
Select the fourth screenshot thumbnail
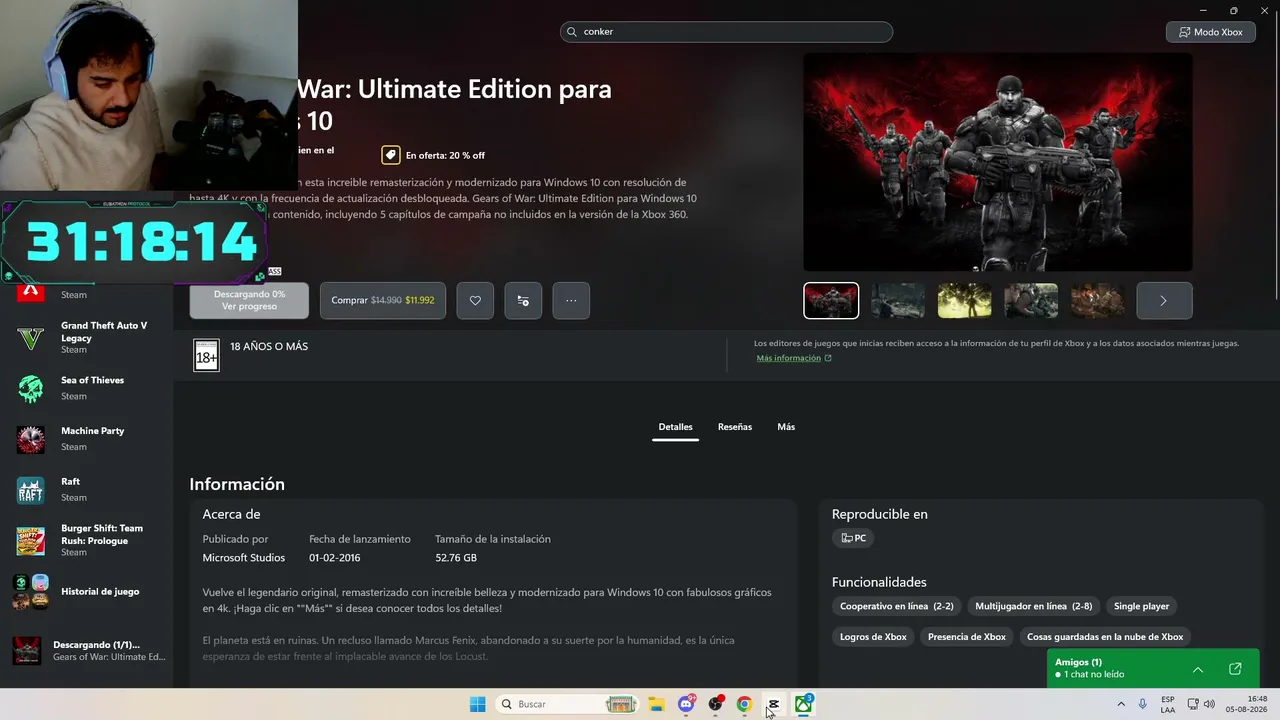1031,300
